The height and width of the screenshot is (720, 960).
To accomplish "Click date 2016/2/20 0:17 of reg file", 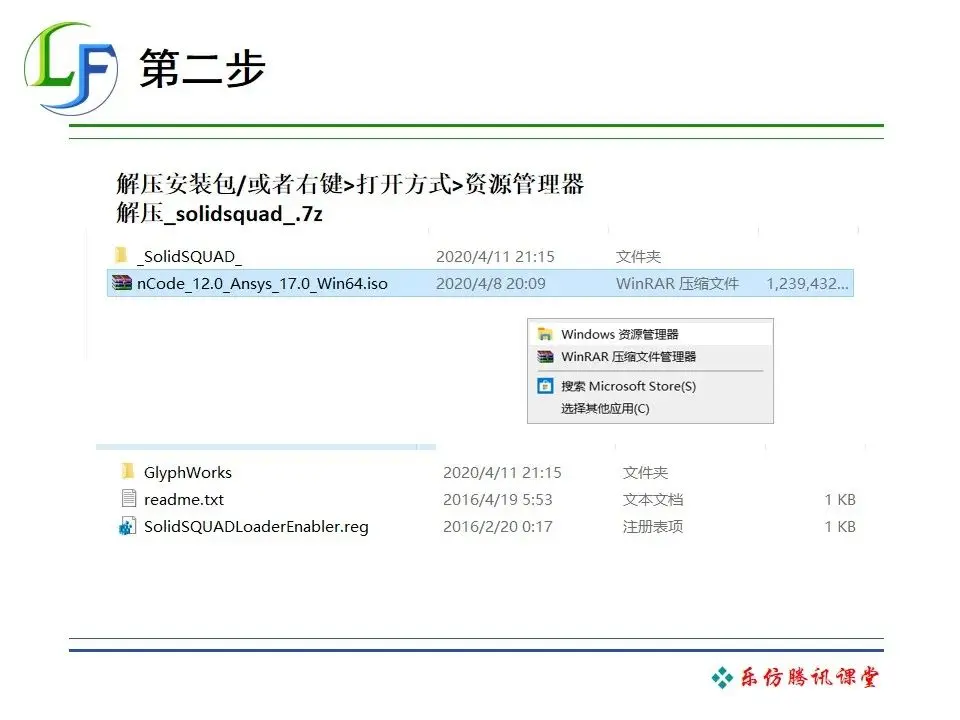I will [x=498, y=527].
